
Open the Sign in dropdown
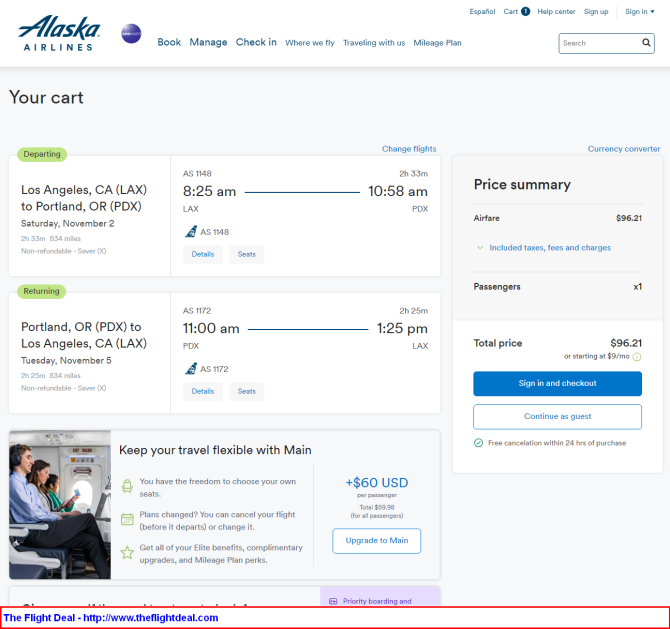point(640,12)
